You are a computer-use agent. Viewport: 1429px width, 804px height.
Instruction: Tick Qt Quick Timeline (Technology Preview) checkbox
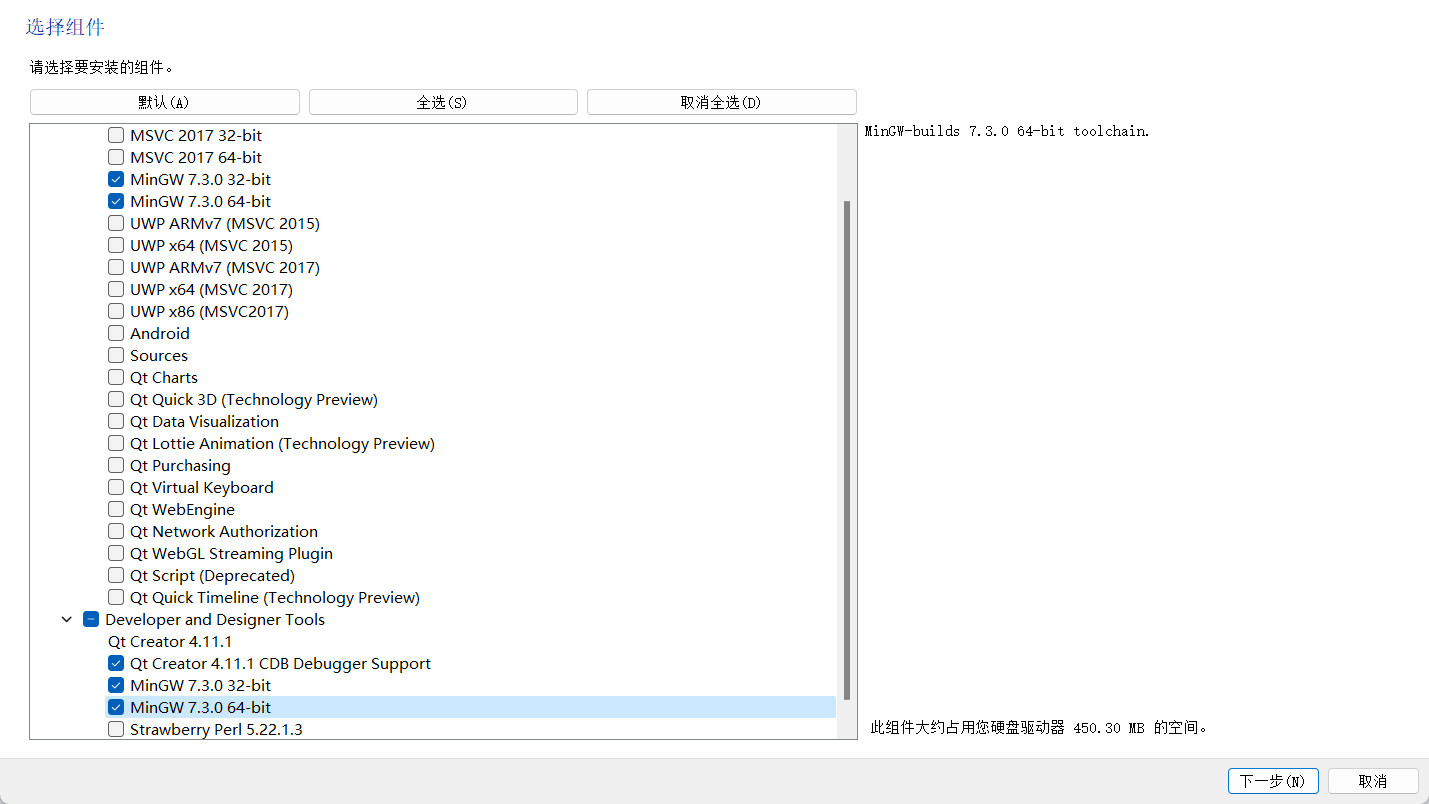coord(116,597)
